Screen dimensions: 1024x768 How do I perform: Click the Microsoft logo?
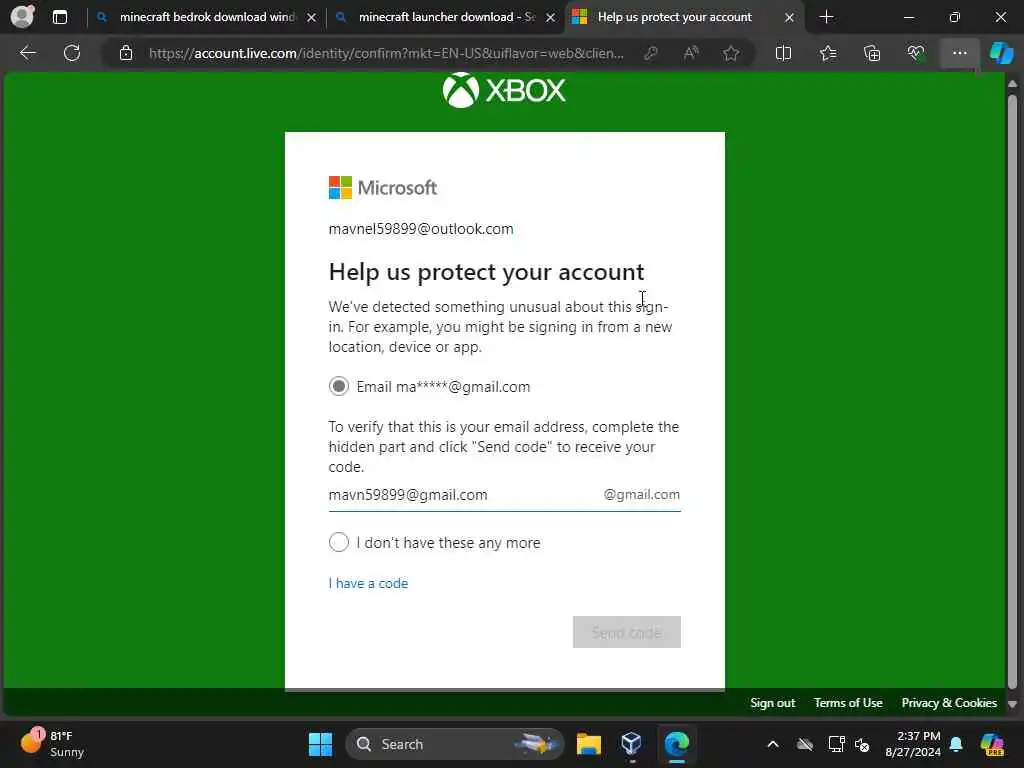click(383, 188)
